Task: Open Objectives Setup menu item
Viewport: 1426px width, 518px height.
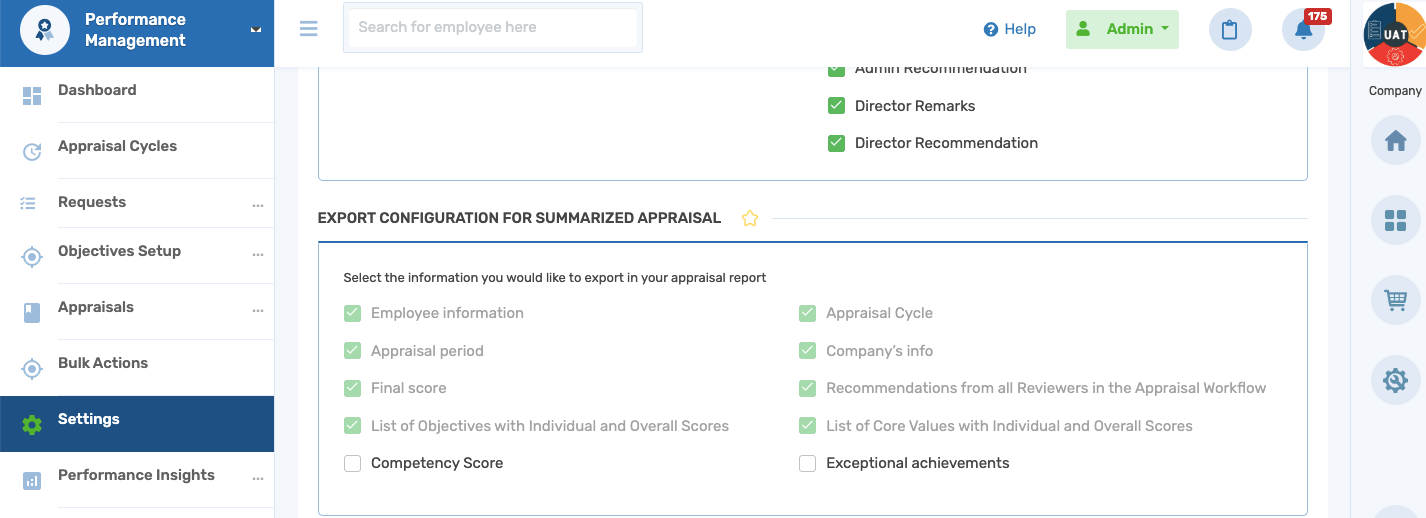Action: (x=137, y=255)
